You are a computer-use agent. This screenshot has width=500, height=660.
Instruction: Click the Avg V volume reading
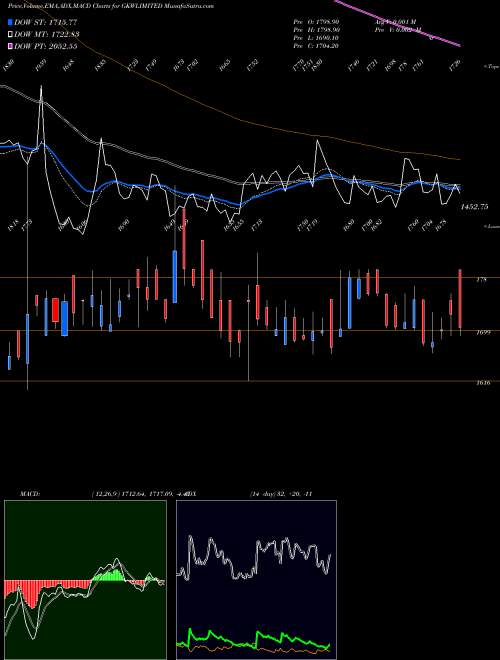coord(394,22)
